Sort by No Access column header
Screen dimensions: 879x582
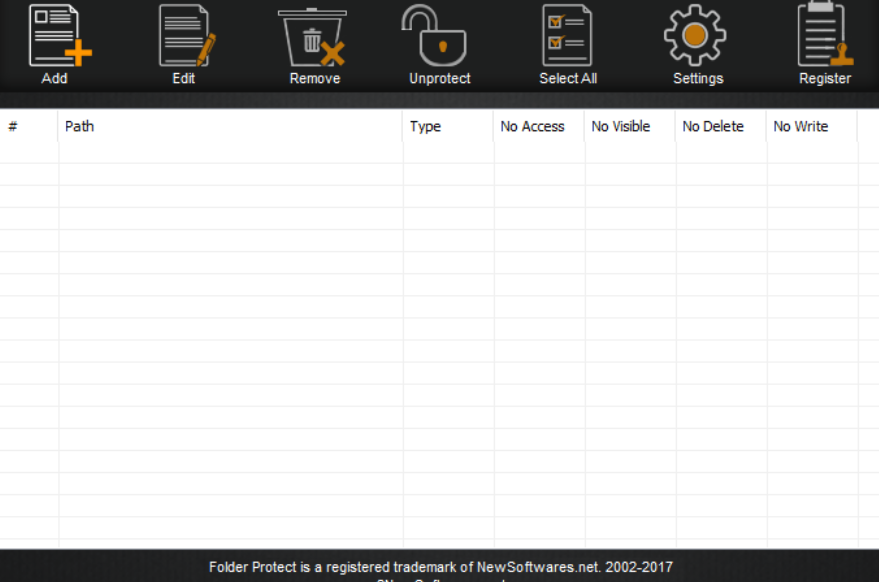[x=539, y=126]
